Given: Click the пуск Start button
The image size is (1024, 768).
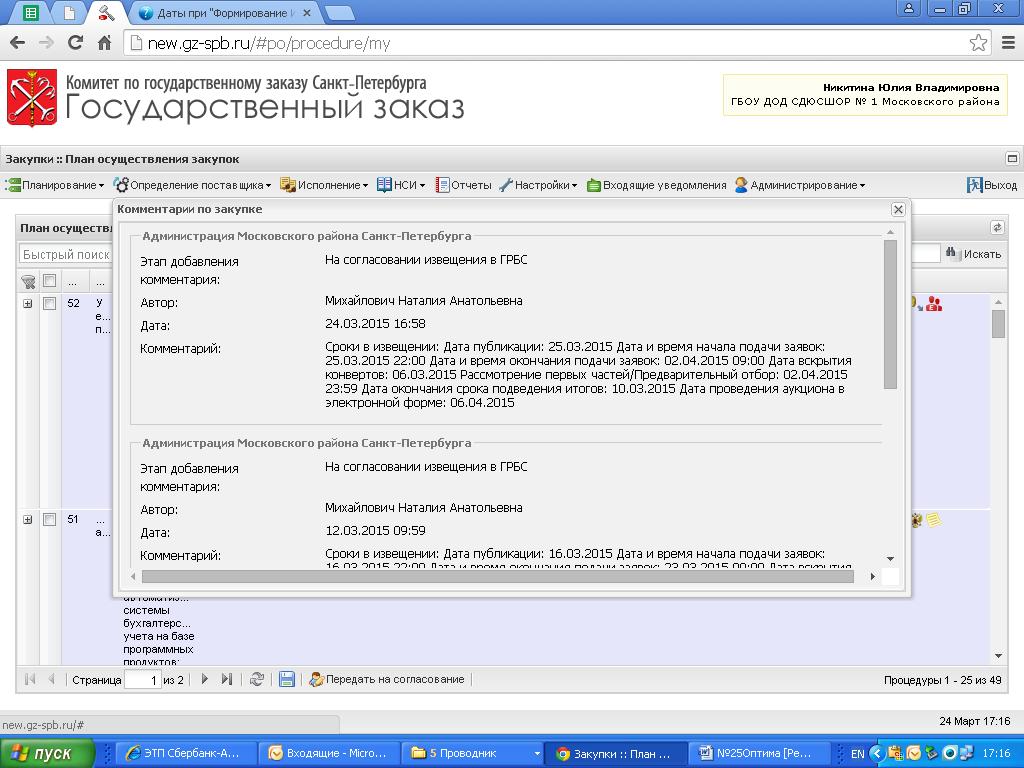Looking at the screenshot, I should [x=47, y=754].
